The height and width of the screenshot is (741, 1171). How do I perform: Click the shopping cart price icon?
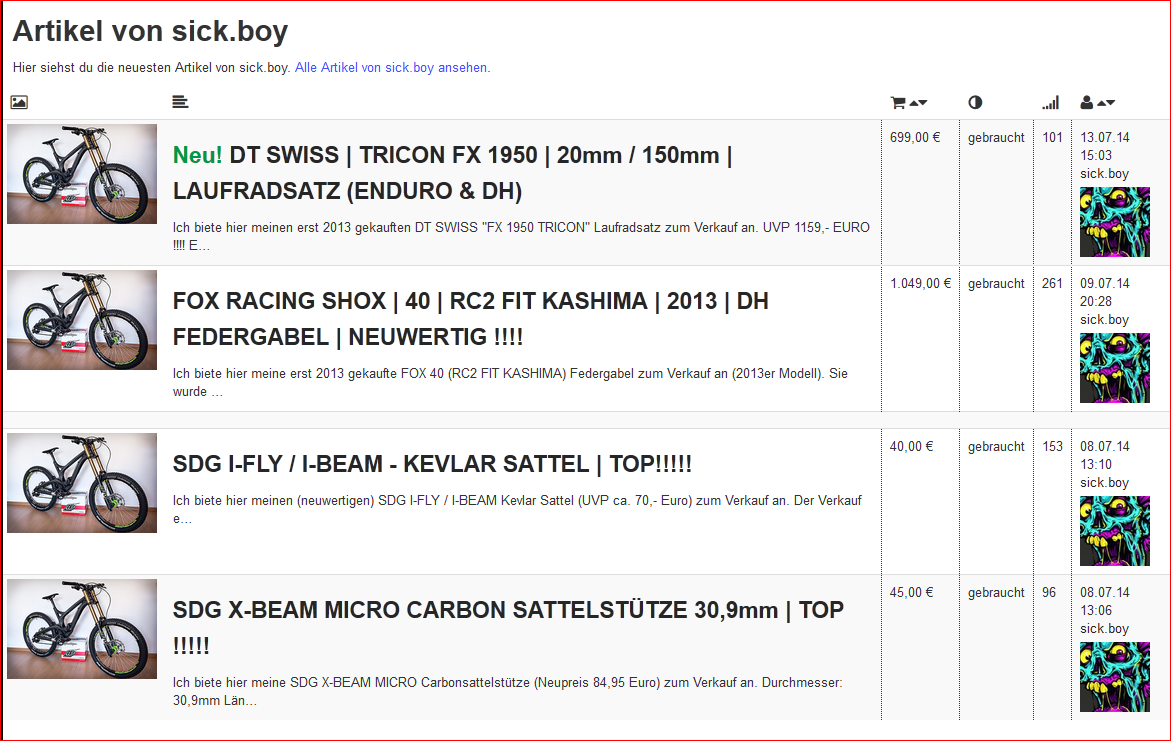pos(898,102)
